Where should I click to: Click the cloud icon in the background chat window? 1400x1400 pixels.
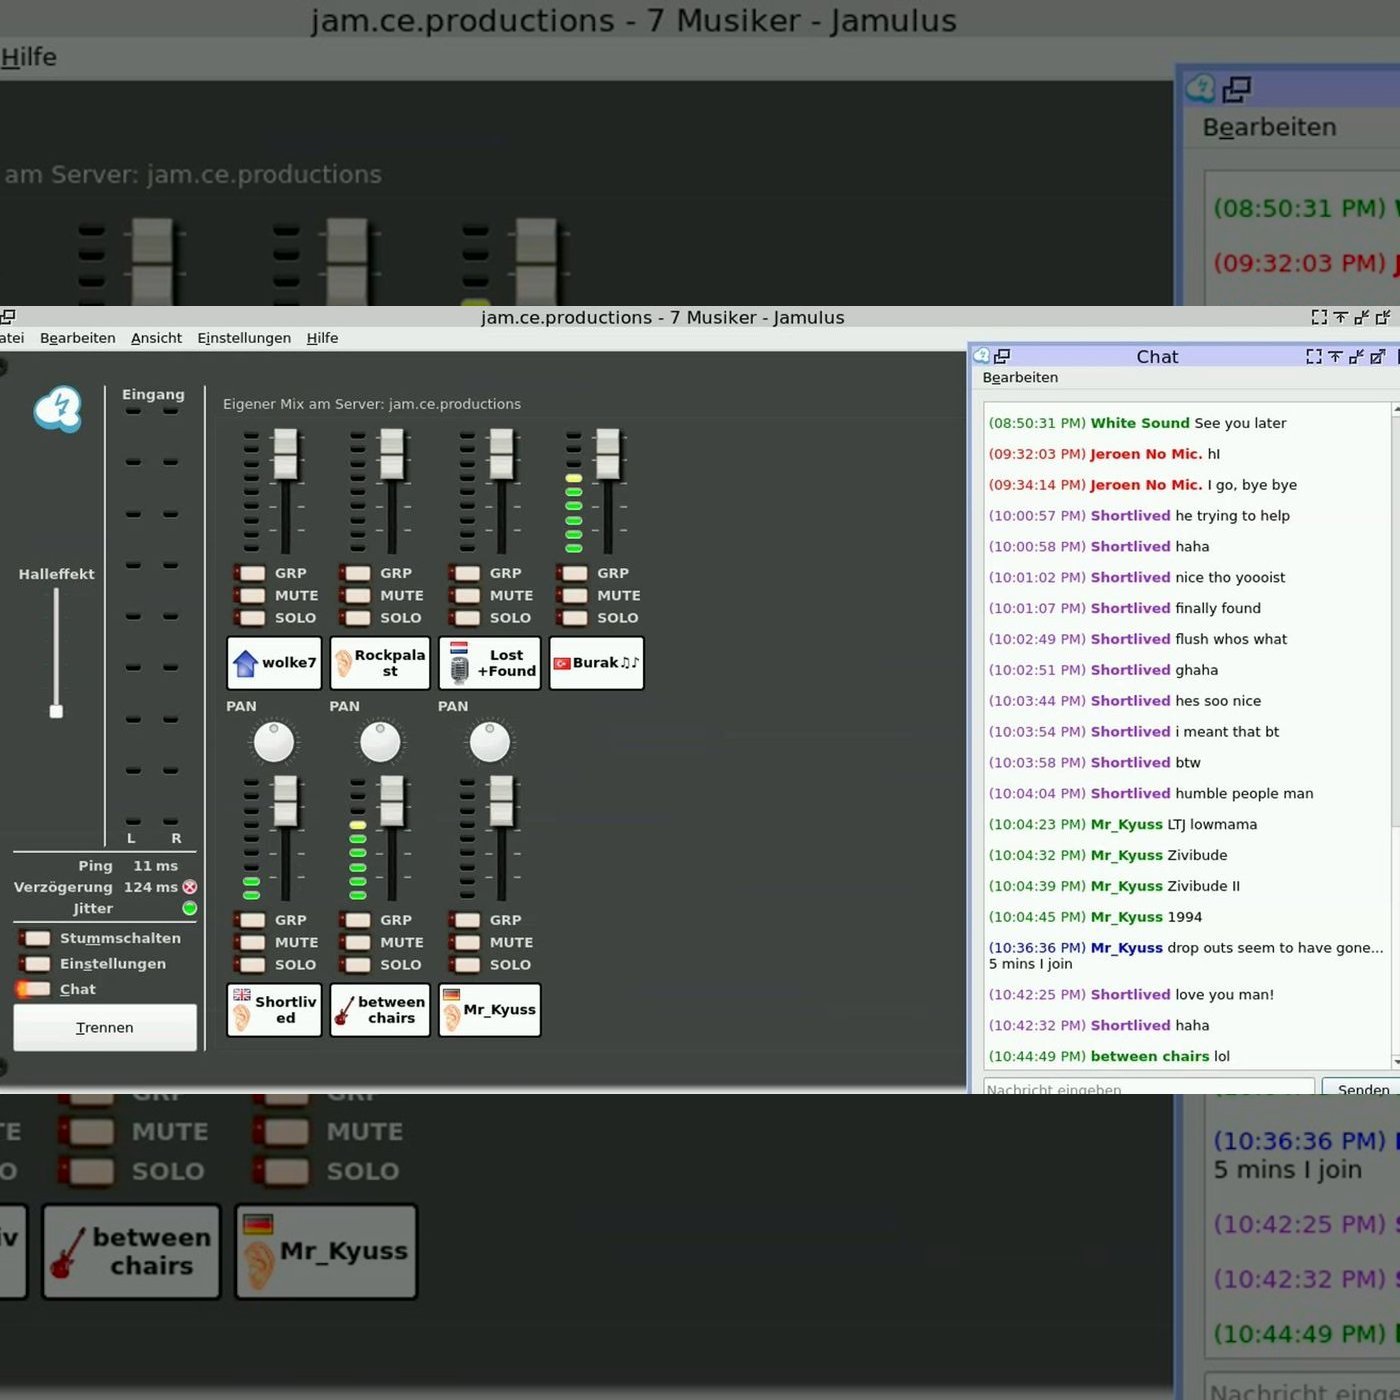1200,88
